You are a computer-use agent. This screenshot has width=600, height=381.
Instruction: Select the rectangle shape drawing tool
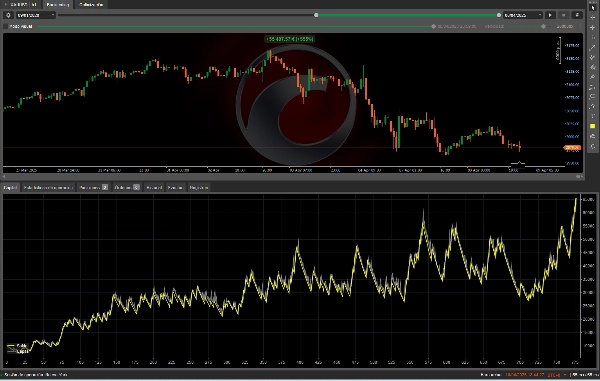pos(593,96)
